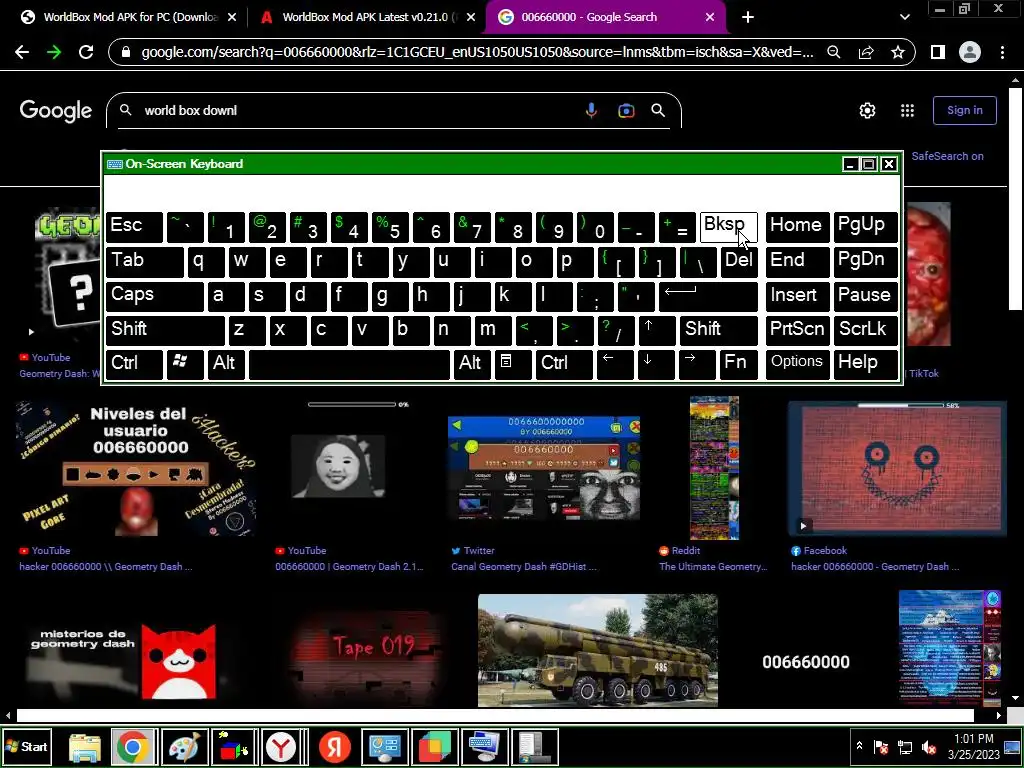Toggle Caps key on On-Screen Keyboard
Viewport: 1024px width, 768px height.
pyautogui.click(x=155, y=296)
